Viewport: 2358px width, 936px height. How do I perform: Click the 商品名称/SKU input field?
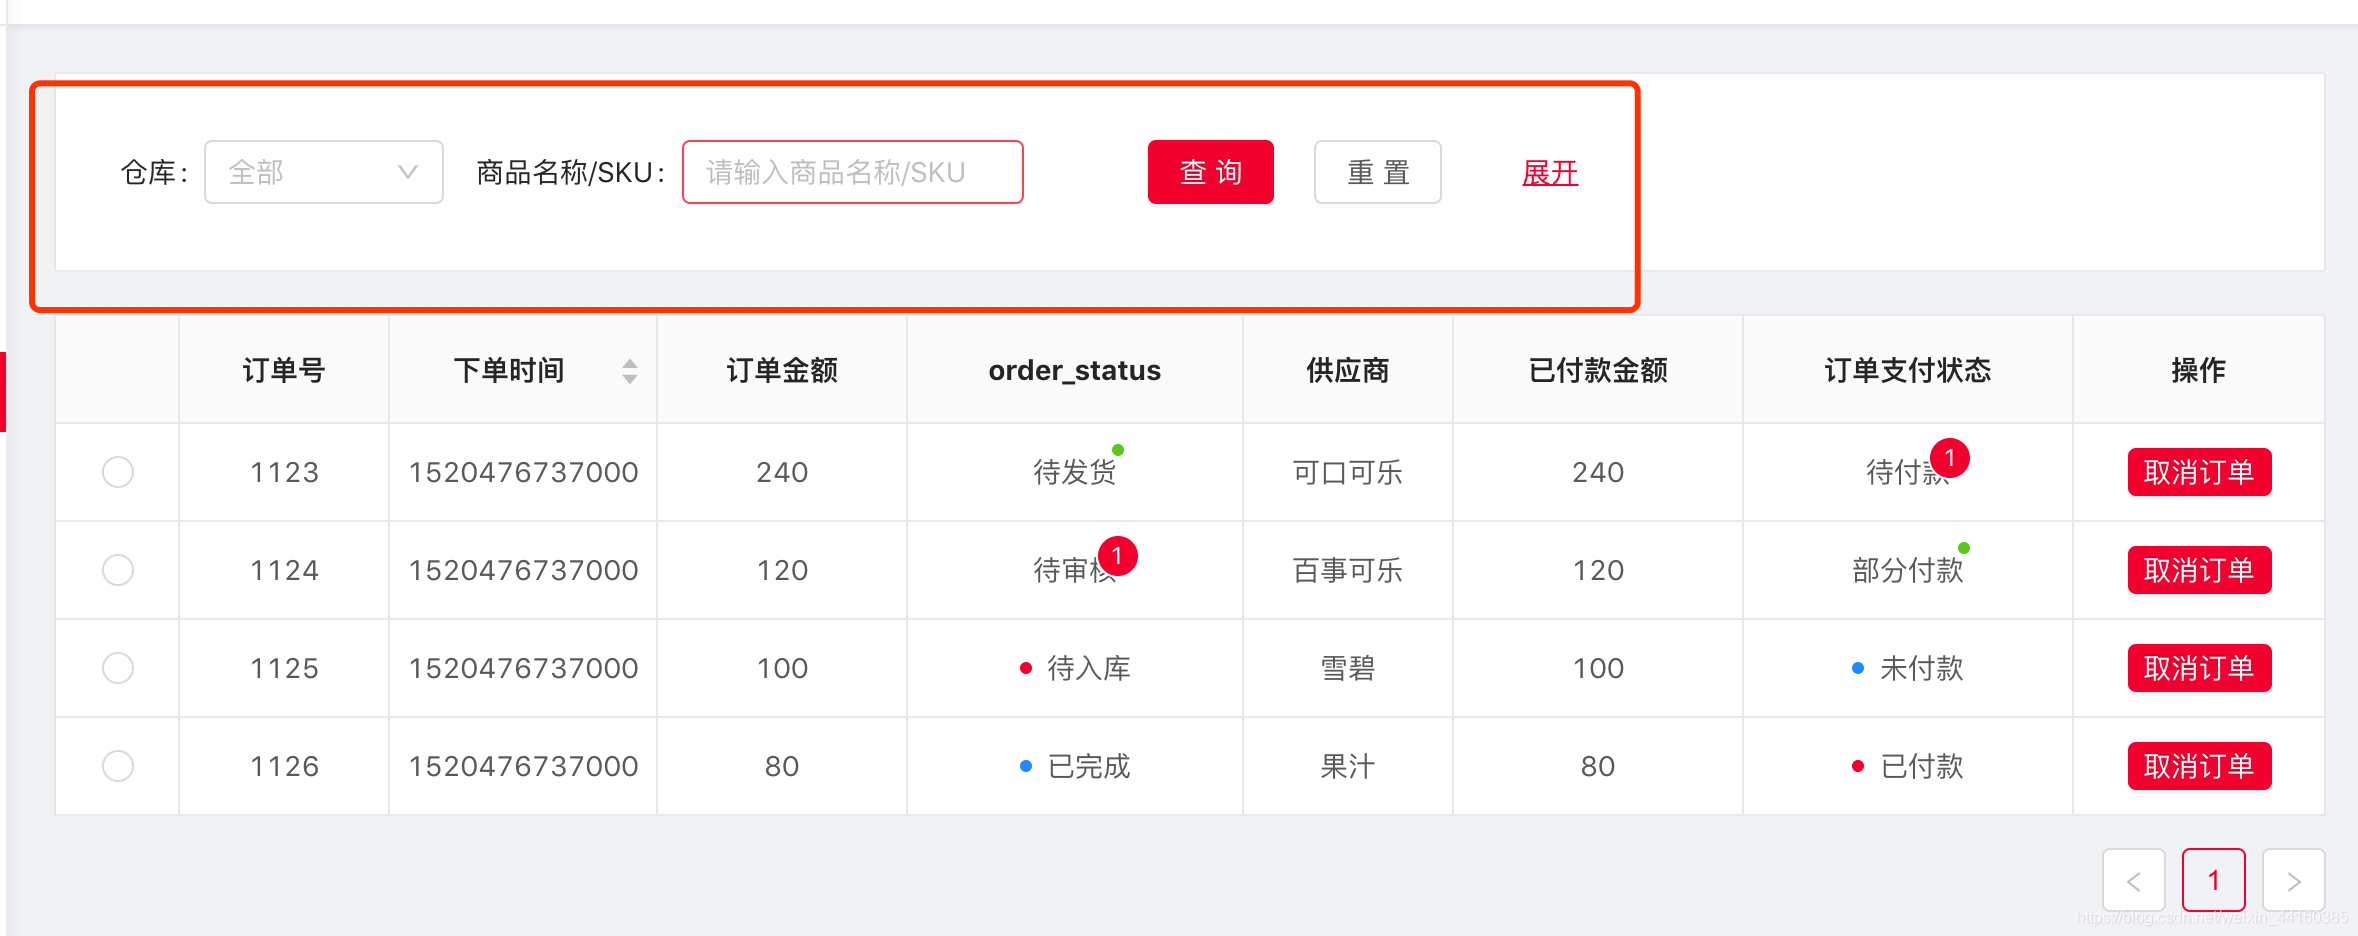coord(851,171)
